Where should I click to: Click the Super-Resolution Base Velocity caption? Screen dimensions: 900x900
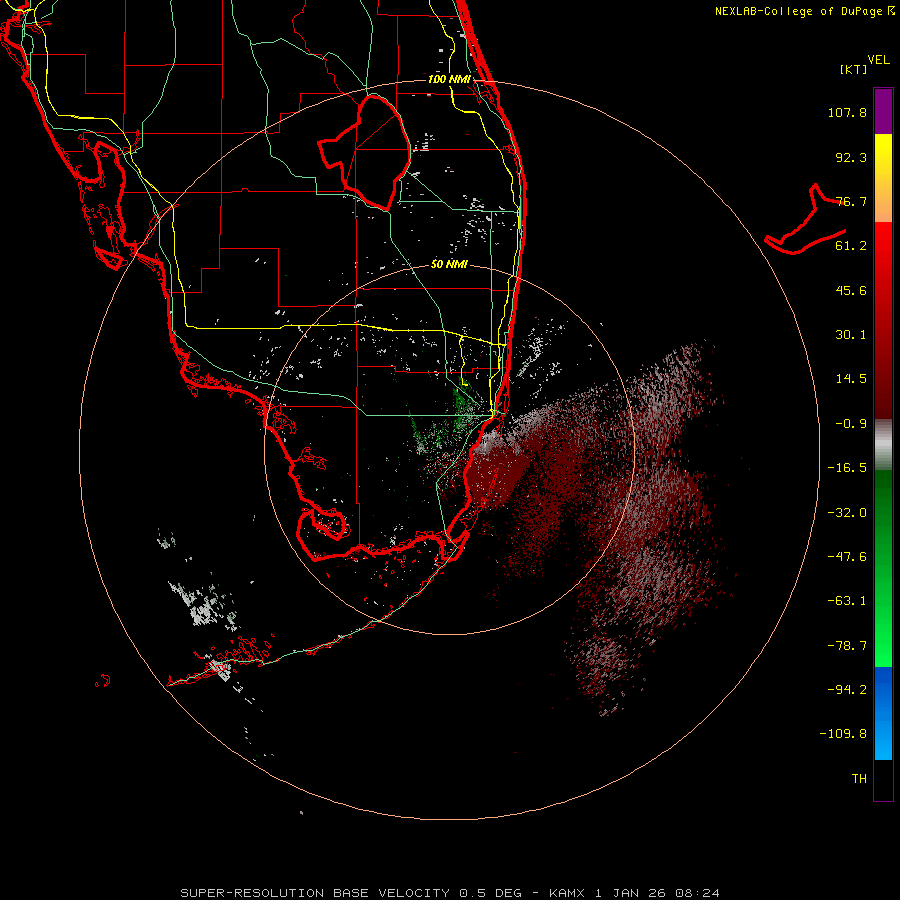coord(450,893)
